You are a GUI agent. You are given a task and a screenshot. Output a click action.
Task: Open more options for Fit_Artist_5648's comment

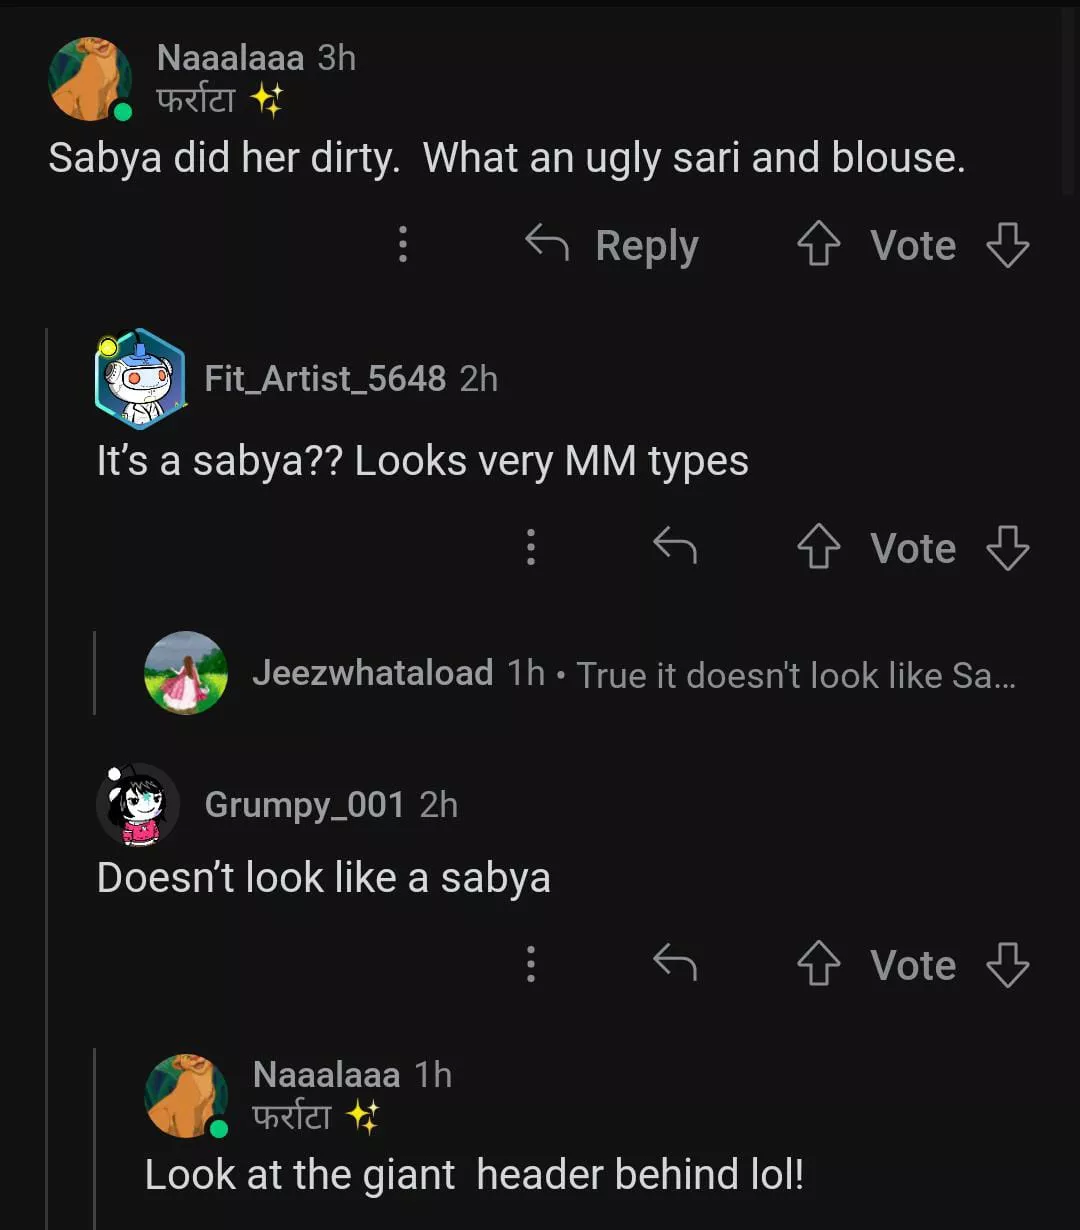coord(530,547)
